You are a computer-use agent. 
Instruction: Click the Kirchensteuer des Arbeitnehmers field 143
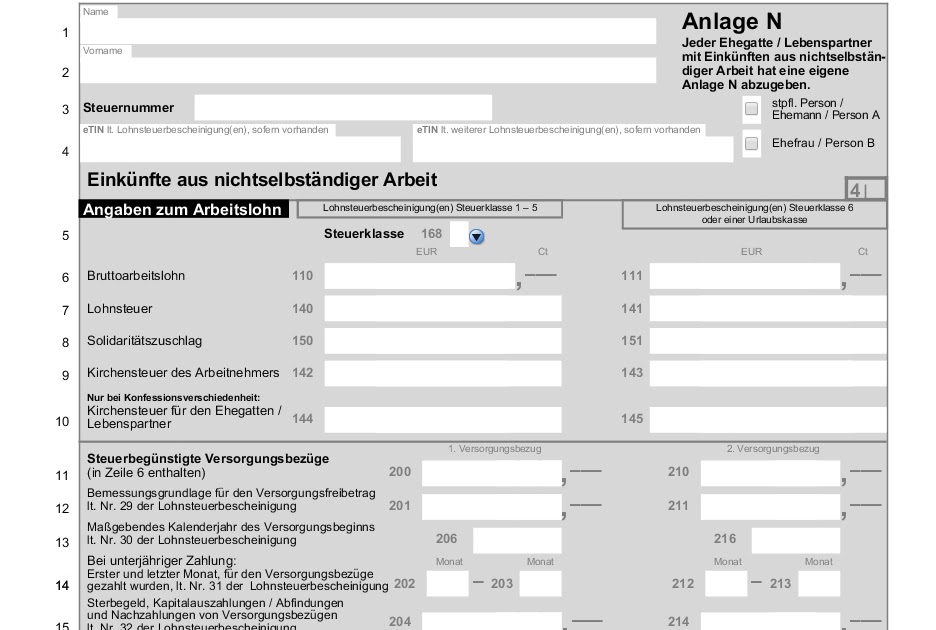[768, 373]
